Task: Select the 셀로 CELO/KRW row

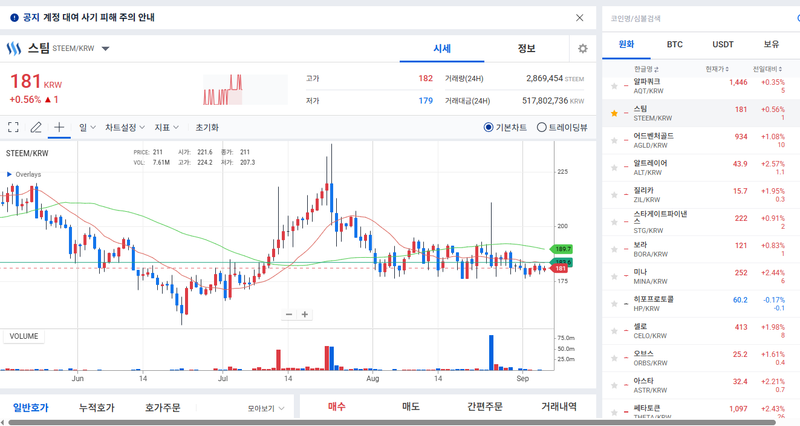Action: [701, 331]
